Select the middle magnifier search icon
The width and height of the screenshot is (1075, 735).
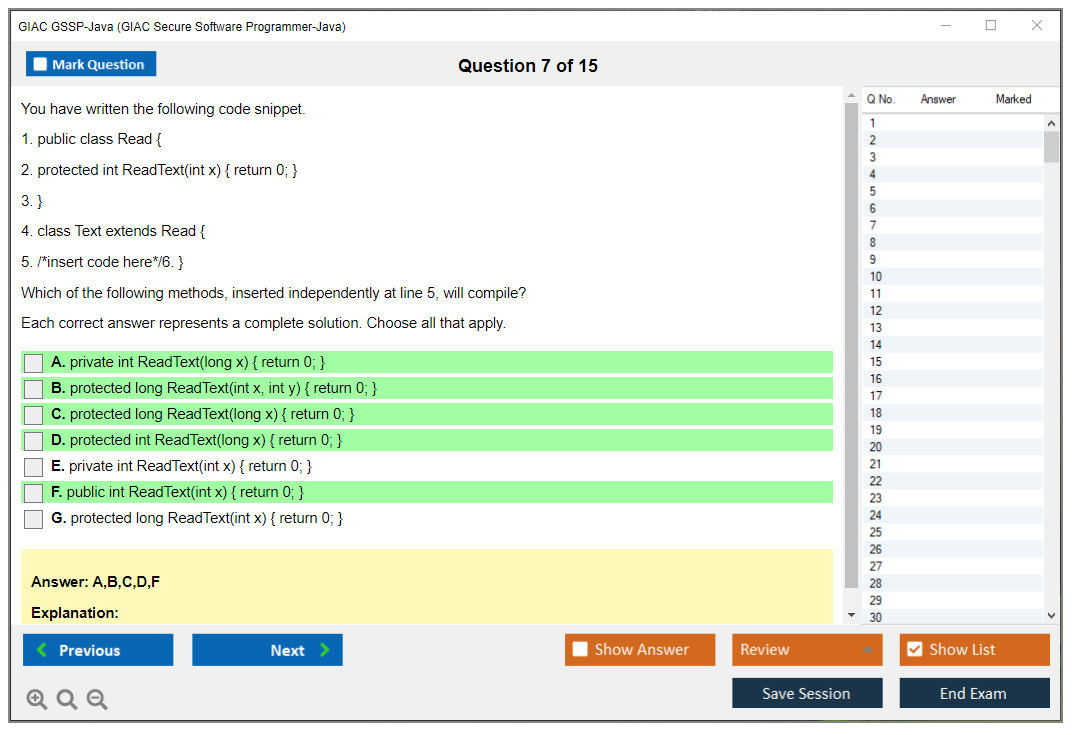click(x=66, y=699)
